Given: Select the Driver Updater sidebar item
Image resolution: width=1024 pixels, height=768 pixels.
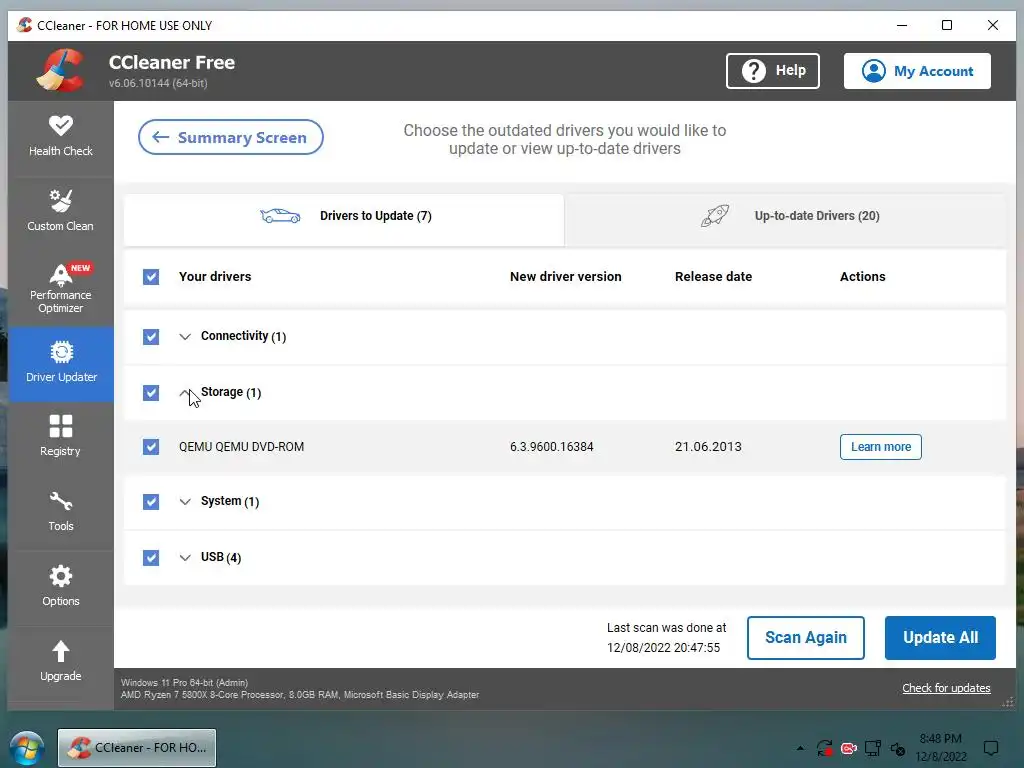Looking at the screenshot, I should (x=61, y=363).
